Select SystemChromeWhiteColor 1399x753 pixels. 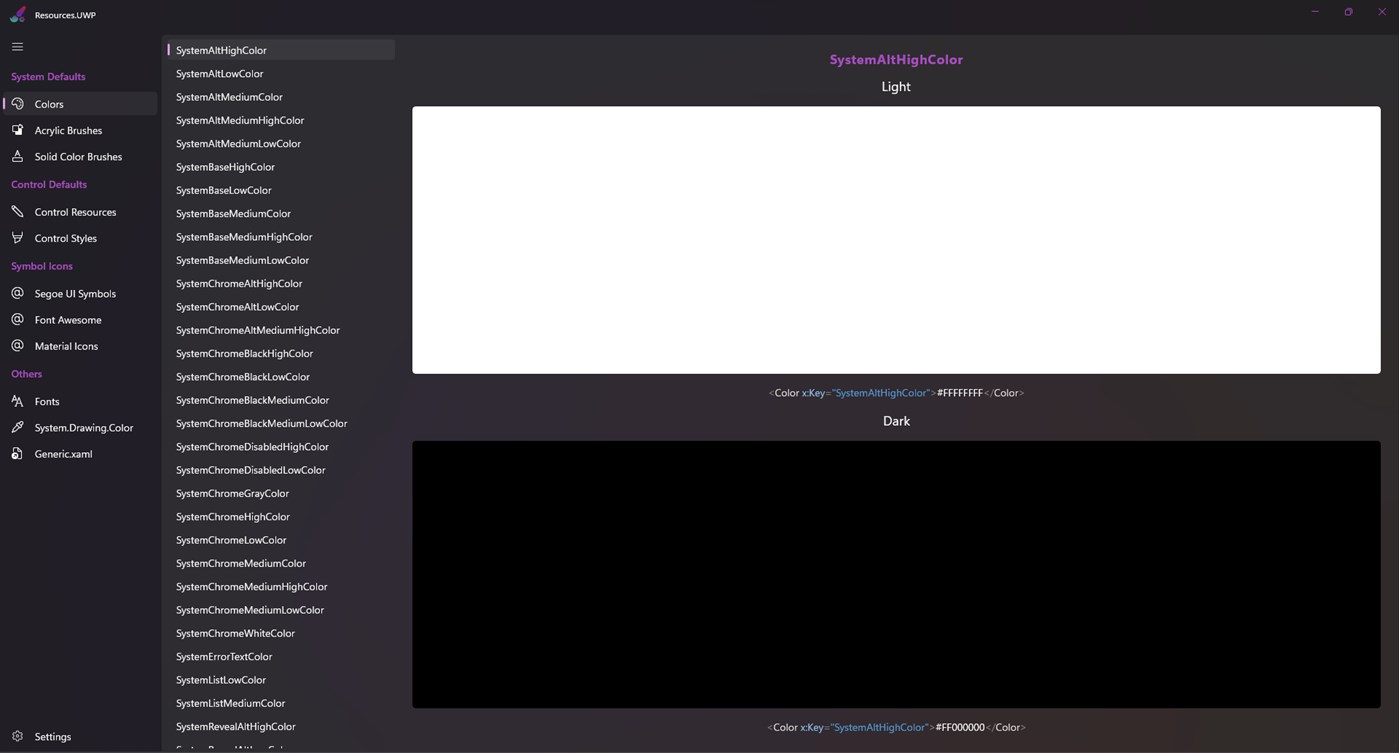coord(280,633)
